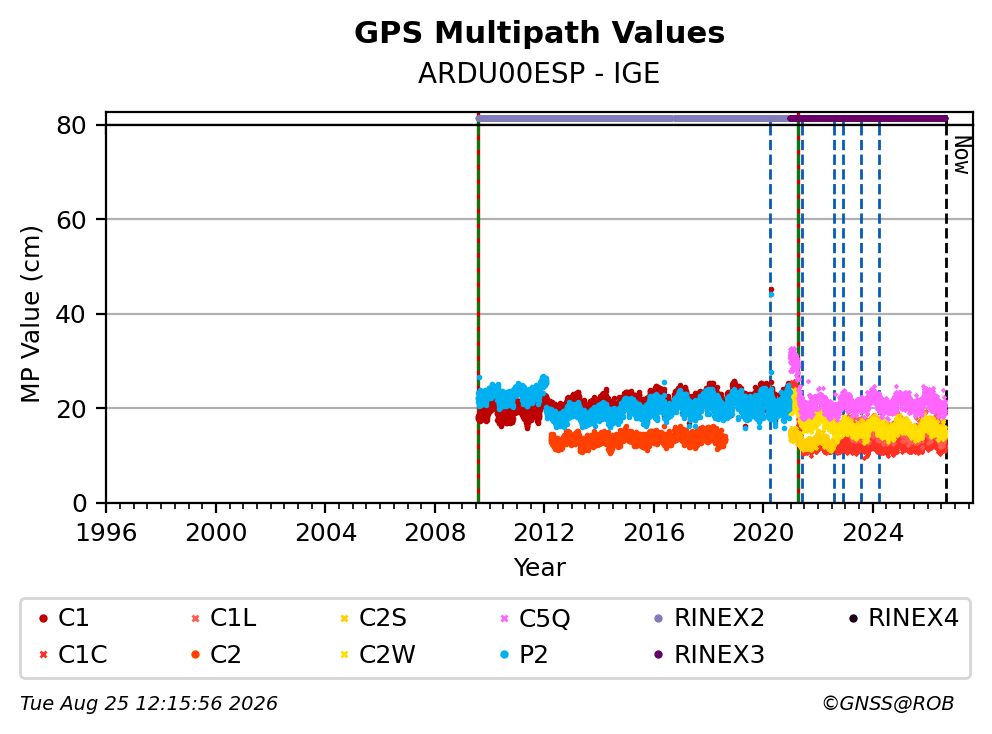This screenshot has height=734, width=992.
Task: Click the C1 dark red legend marker
Action: (44, 618)
